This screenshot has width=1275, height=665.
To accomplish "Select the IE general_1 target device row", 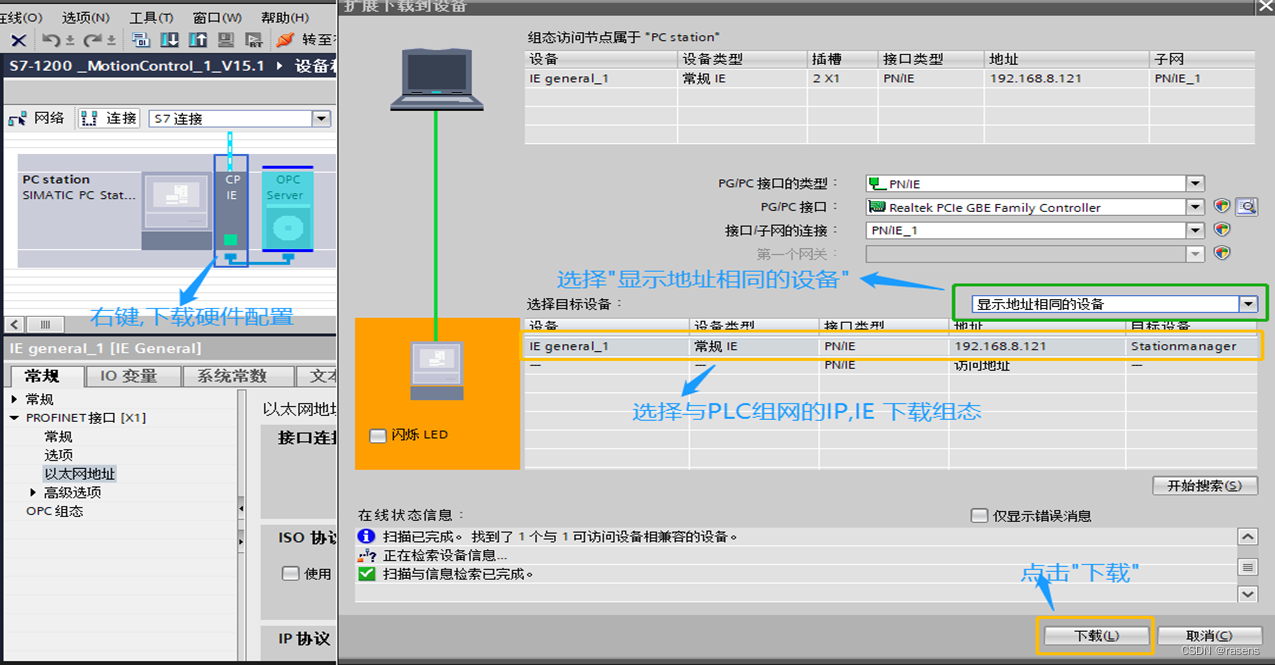I will click(891, 346).
